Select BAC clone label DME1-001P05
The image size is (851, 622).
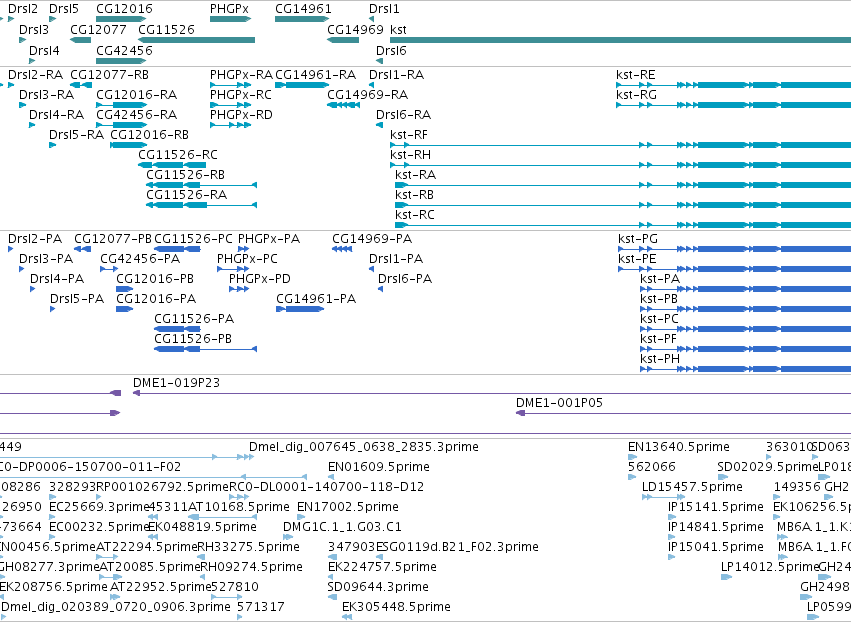click(559, 403)
